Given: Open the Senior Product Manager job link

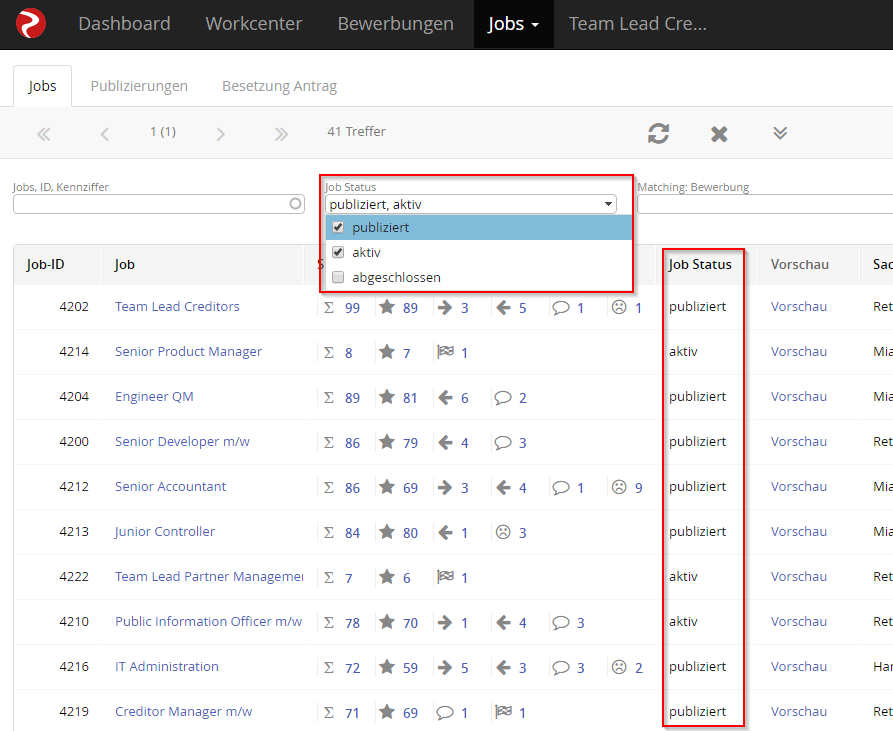Looking at the screenshot, I should click(189, 351).
